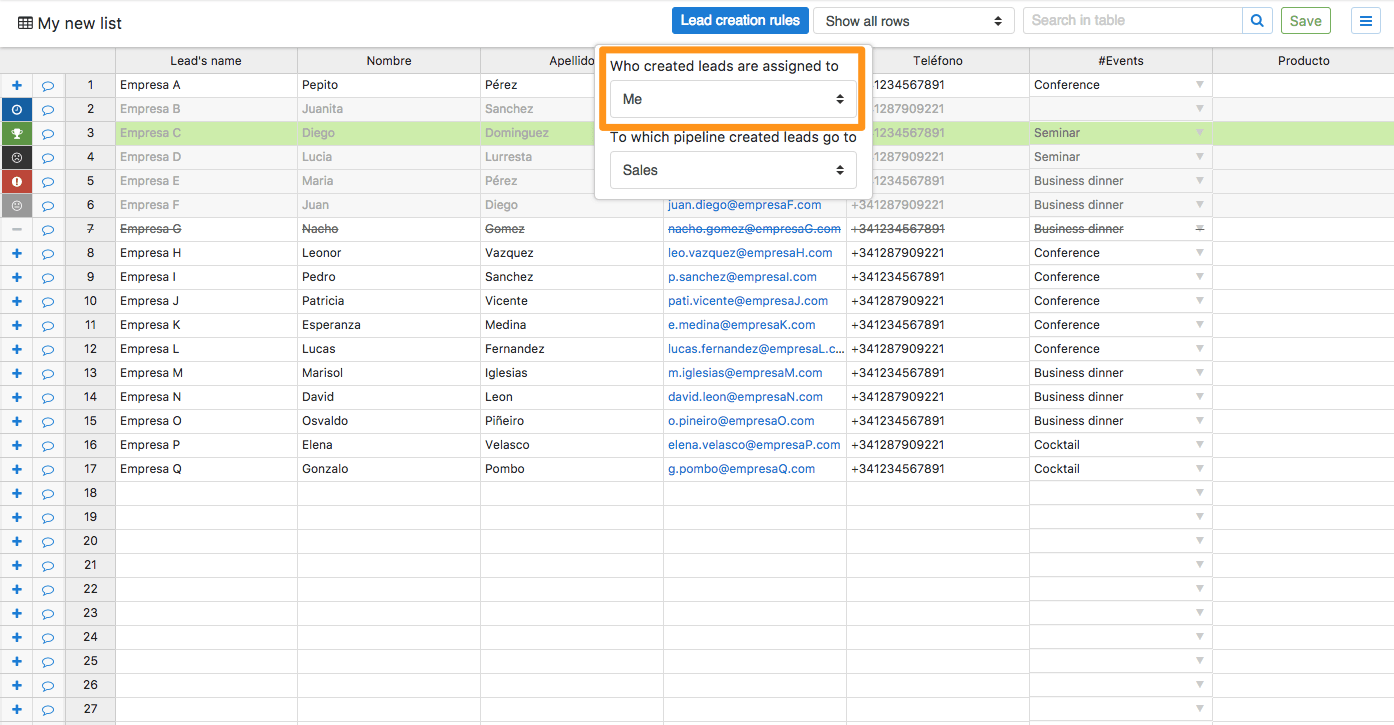Click the 'Lead's name' column header
This screenshot has width=1394, height=725.
[x=206, y=60]
